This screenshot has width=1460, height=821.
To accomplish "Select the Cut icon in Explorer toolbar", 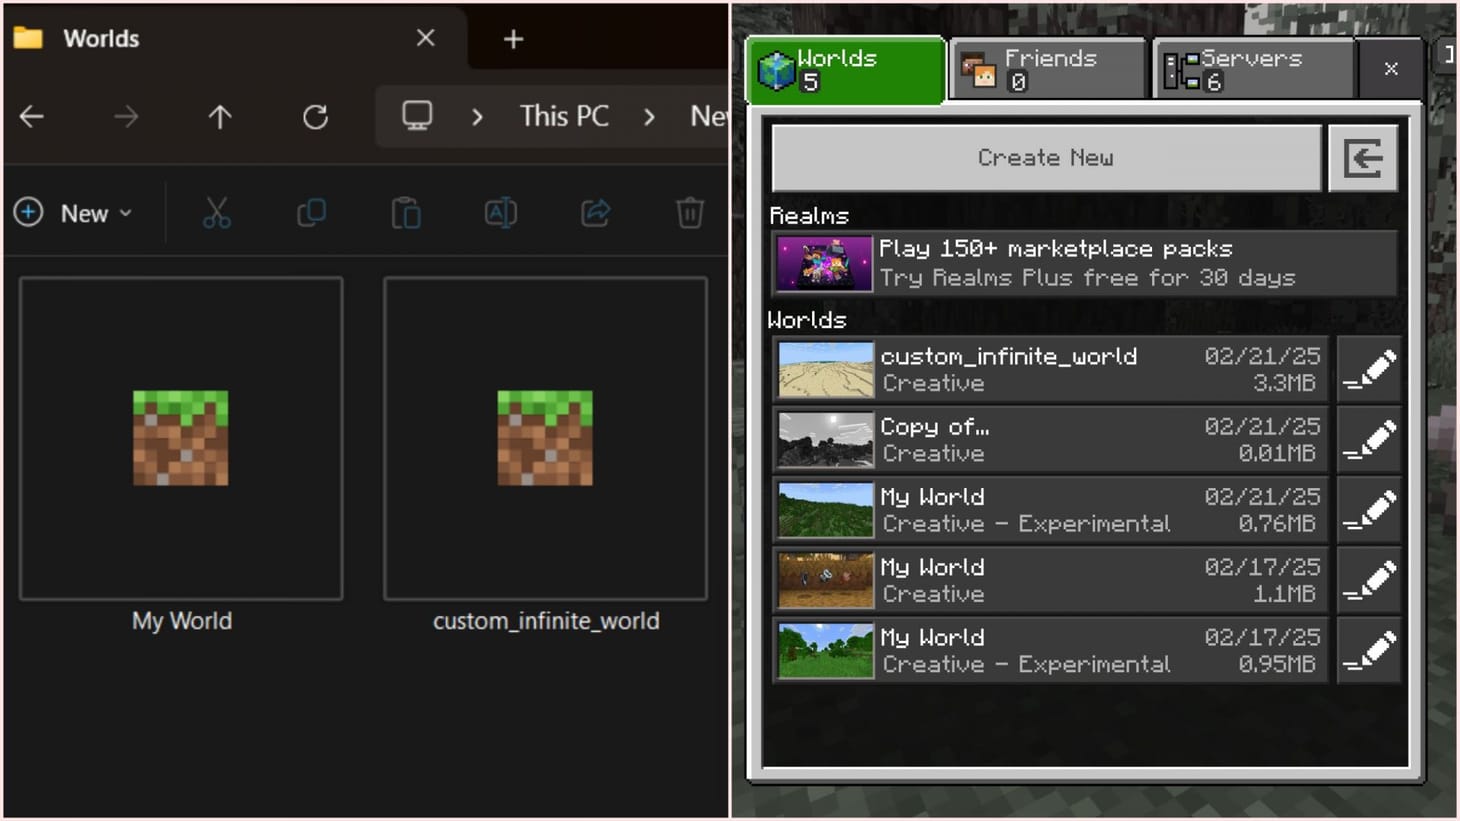I will point(216,212).
